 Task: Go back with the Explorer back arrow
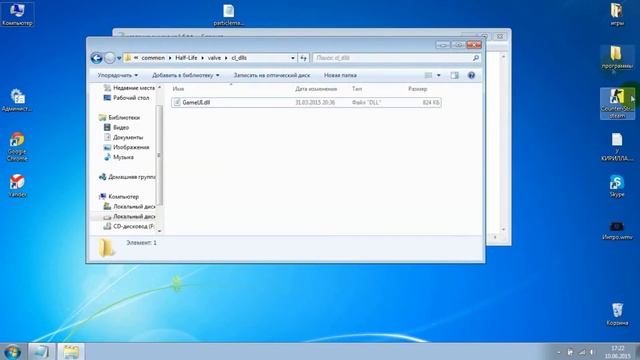(96, 58)
